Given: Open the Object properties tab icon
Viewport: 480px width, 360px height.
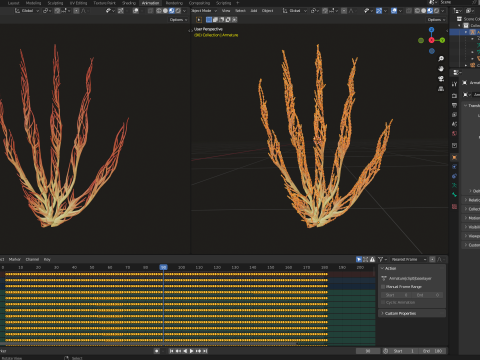Looking at the screenshot, I should tap(454, 157).
